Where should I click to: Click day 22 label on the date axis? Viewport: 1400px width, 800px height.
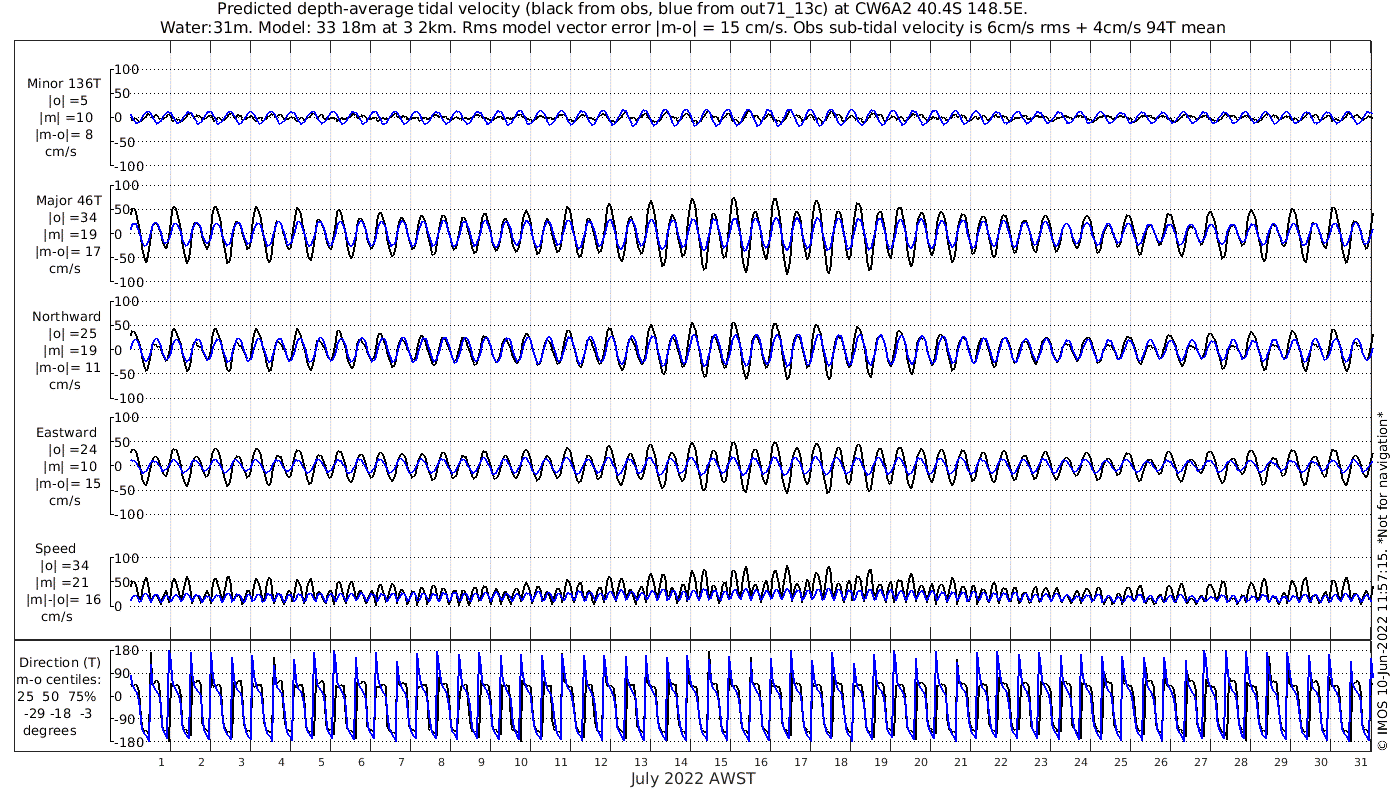pyautogui.click(x=1000, y=761)
